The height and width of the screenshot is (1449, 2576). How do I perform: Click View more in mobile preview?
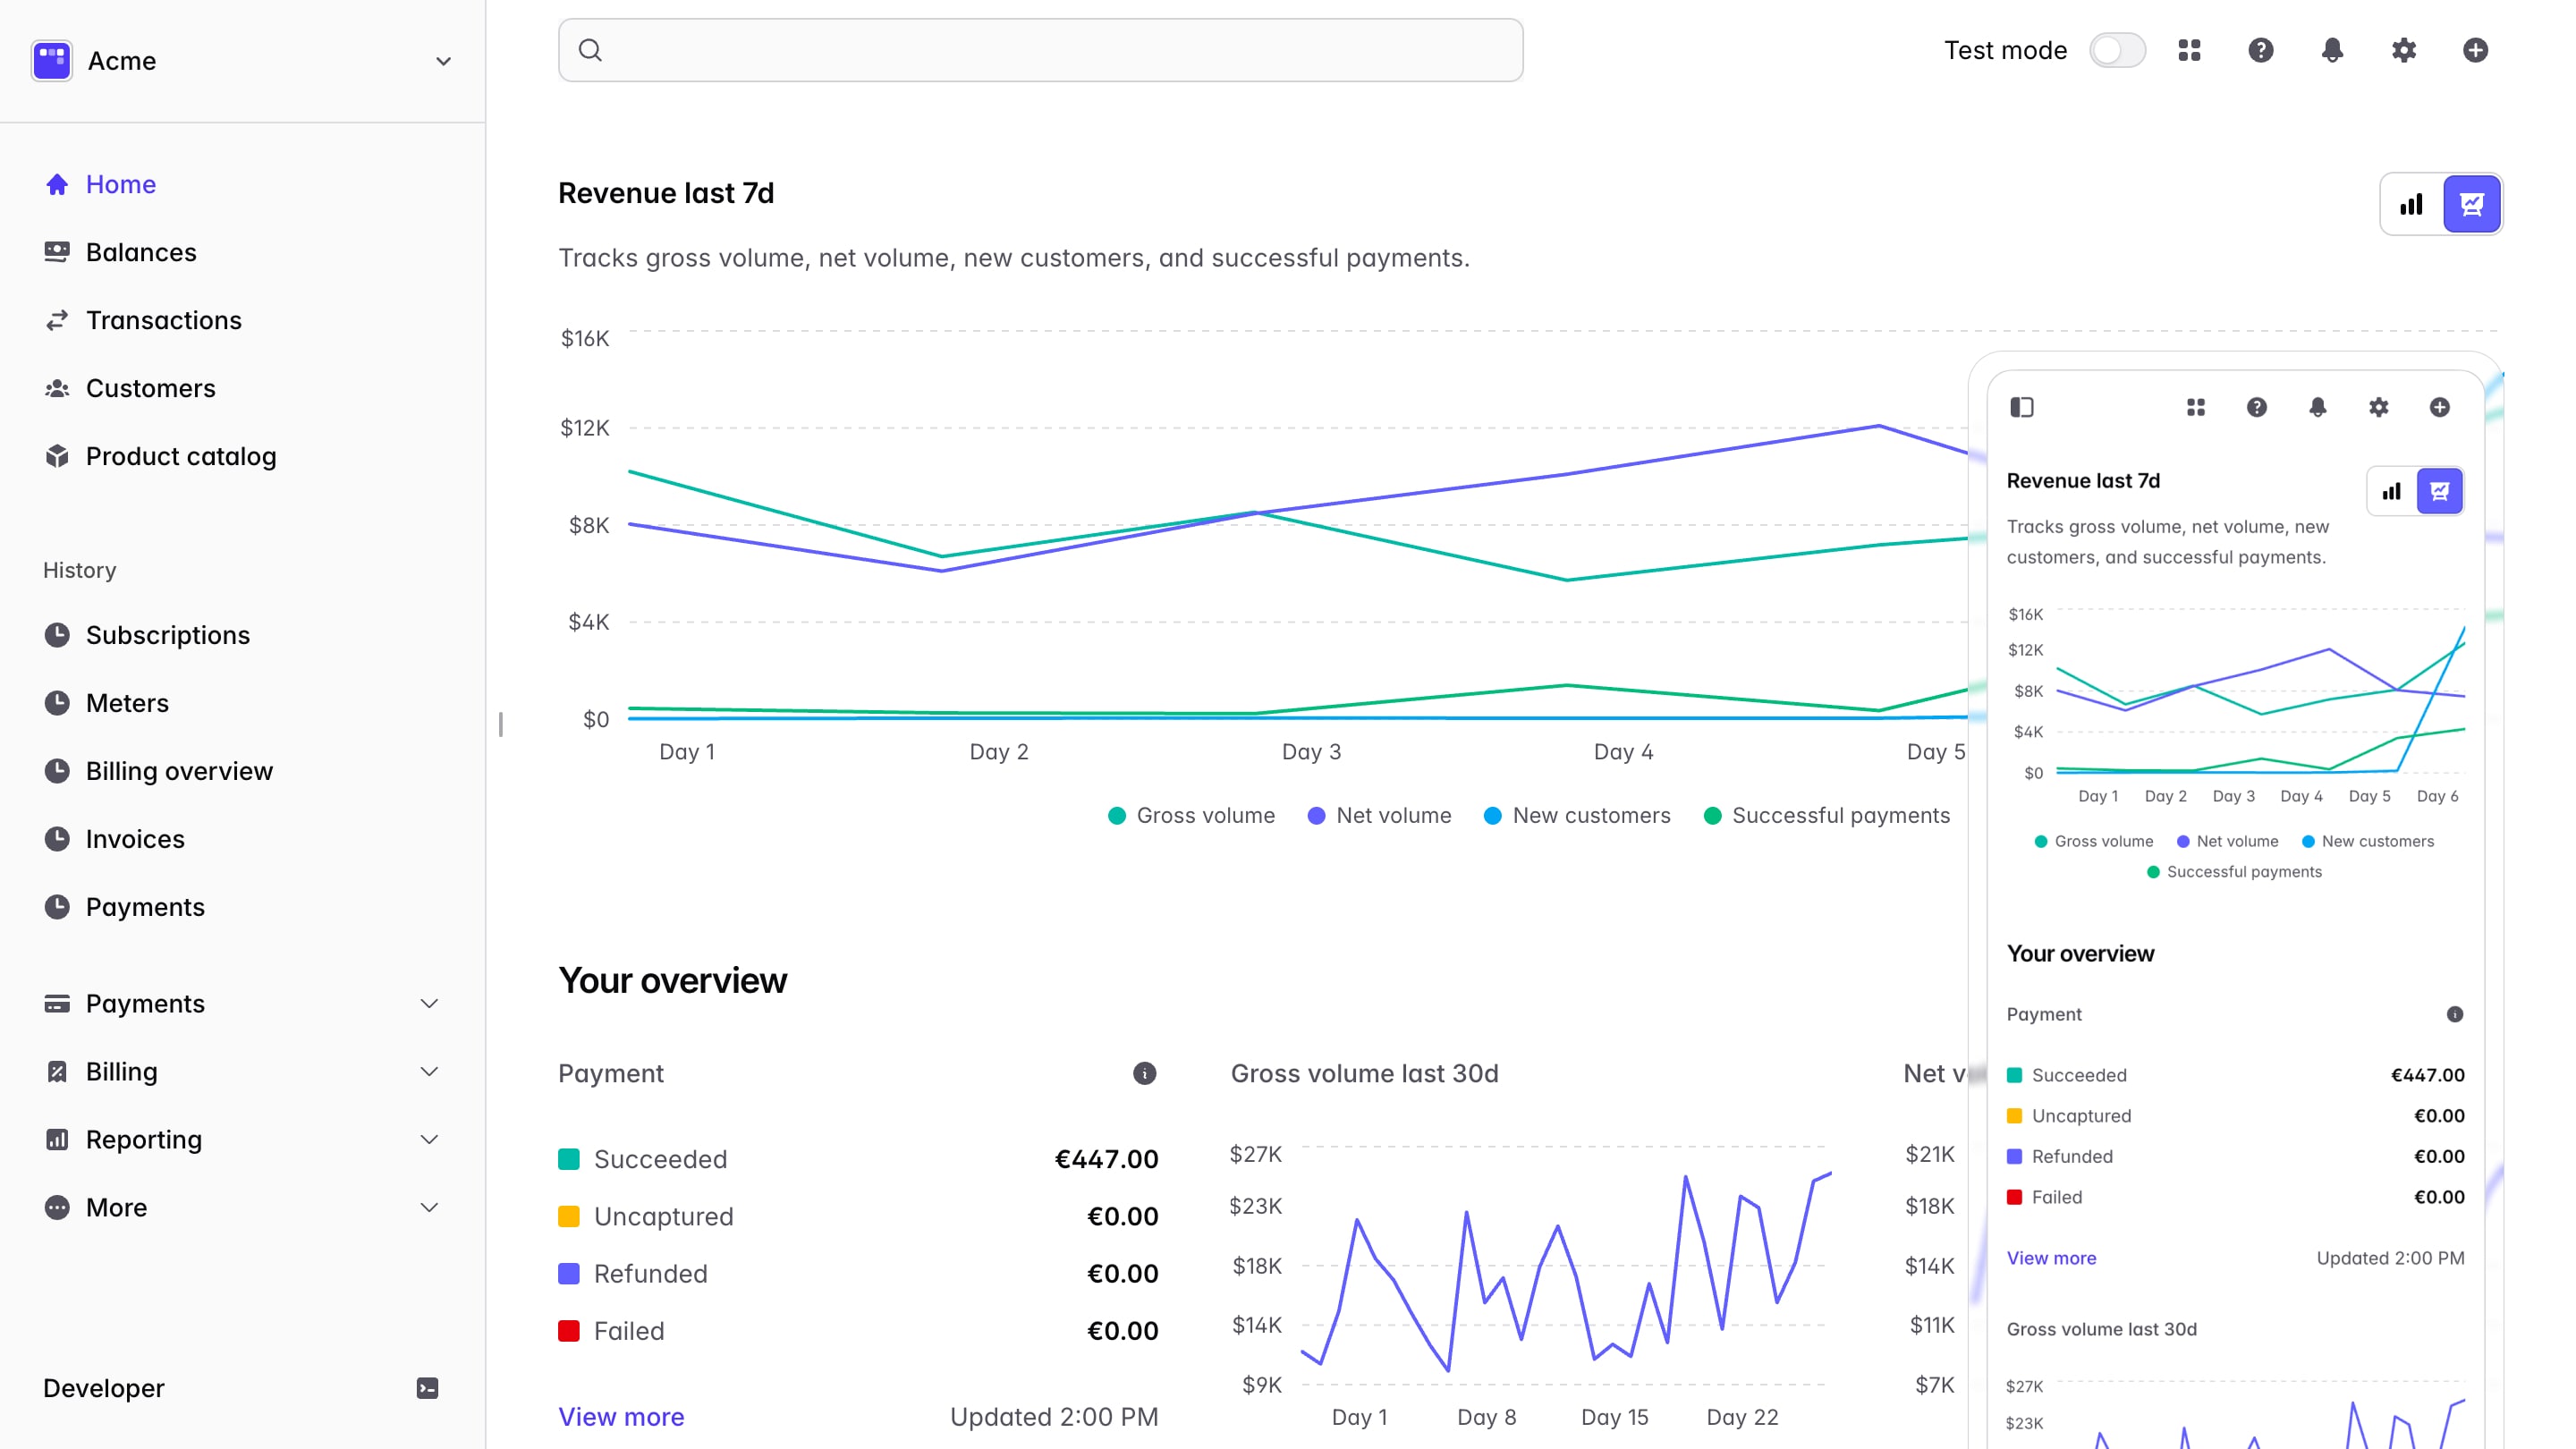point(2050,1258)
